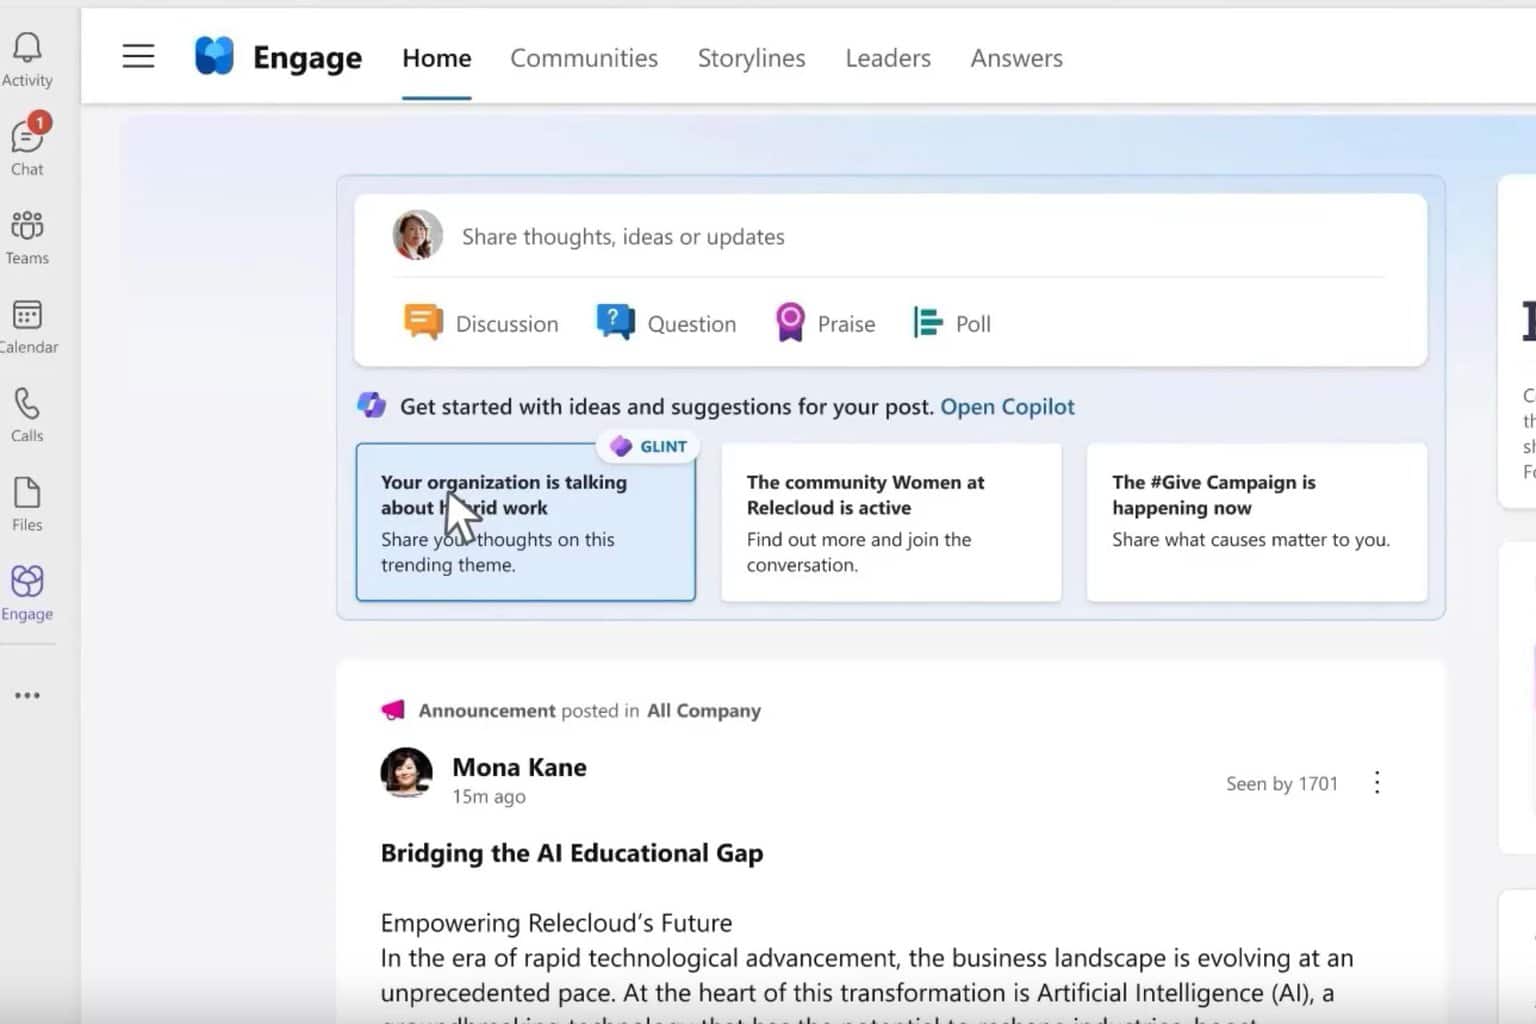Click the Empowering Relecloud's Future line
Image resolution: width=1536 pixels, height=1024 pixels.
pyautogui.click(x=556, y=922)
